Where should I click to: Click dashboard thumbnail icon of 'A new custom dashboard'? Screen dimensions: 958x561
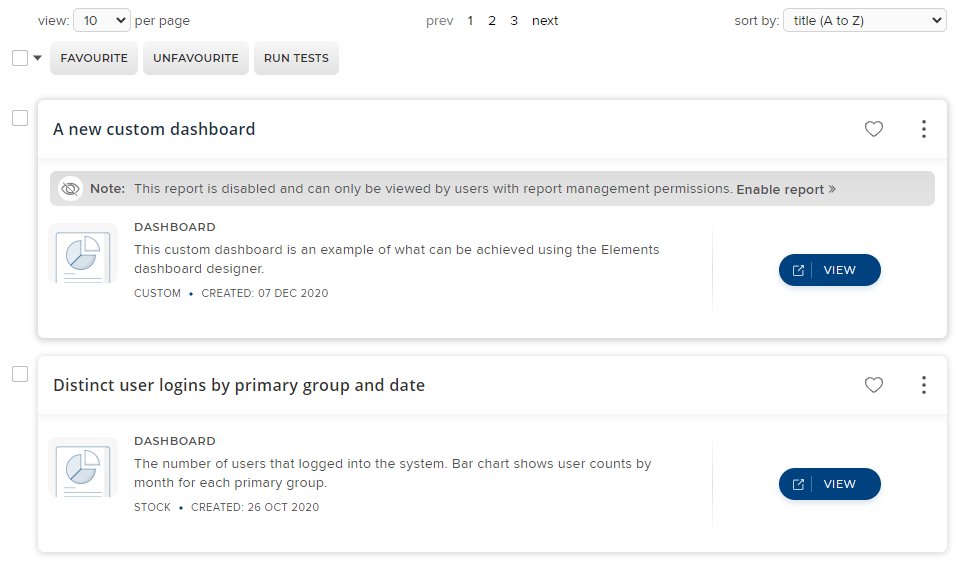click(x=82, y=253)
